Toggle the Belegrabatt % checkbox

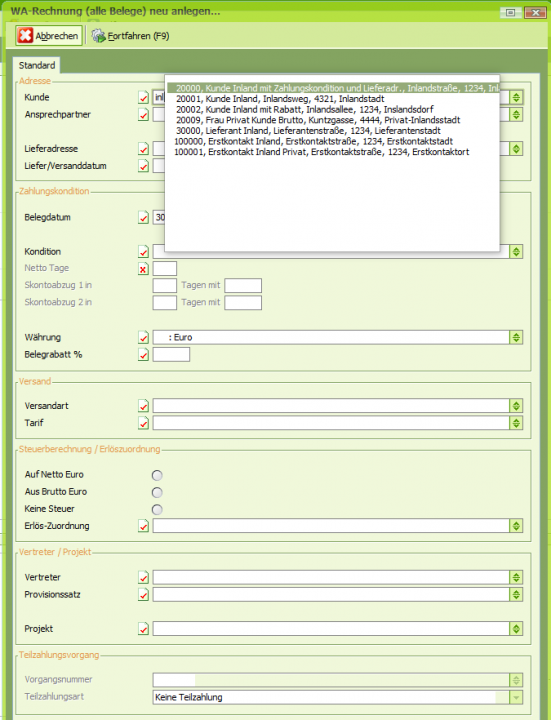[x=143, y=354]
